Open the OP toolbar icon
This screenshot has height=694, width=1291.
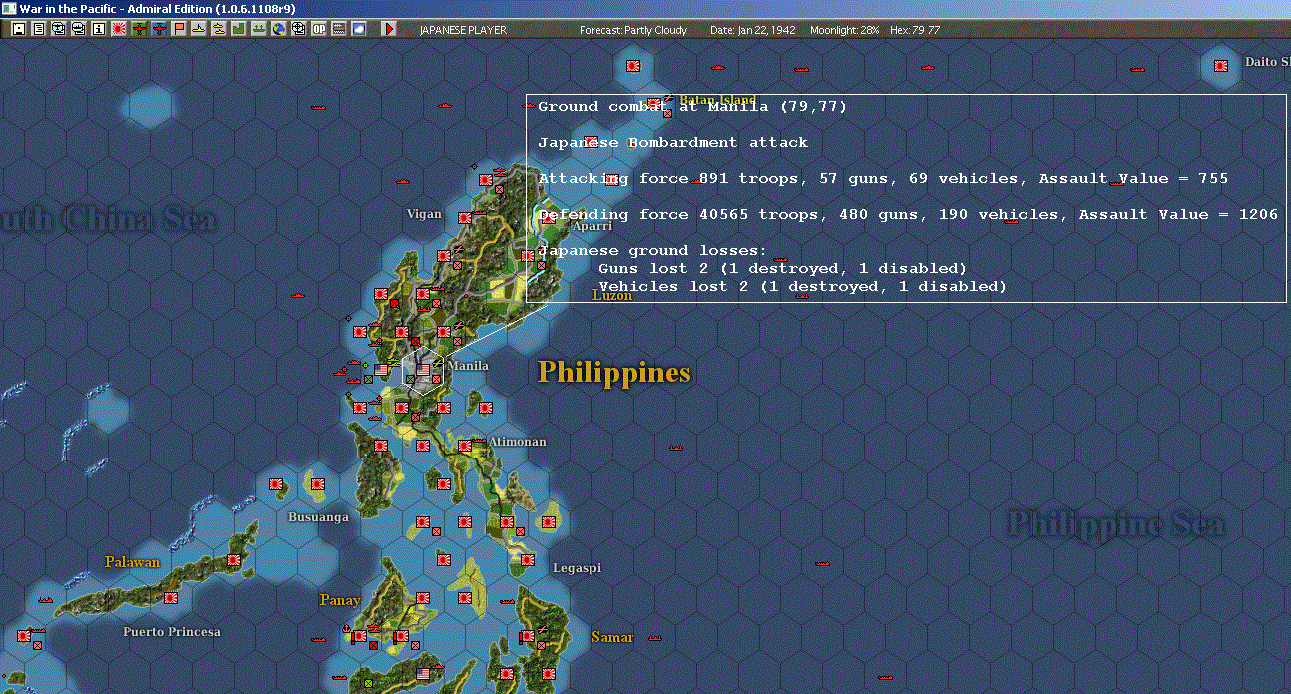[x=319, y=29]
